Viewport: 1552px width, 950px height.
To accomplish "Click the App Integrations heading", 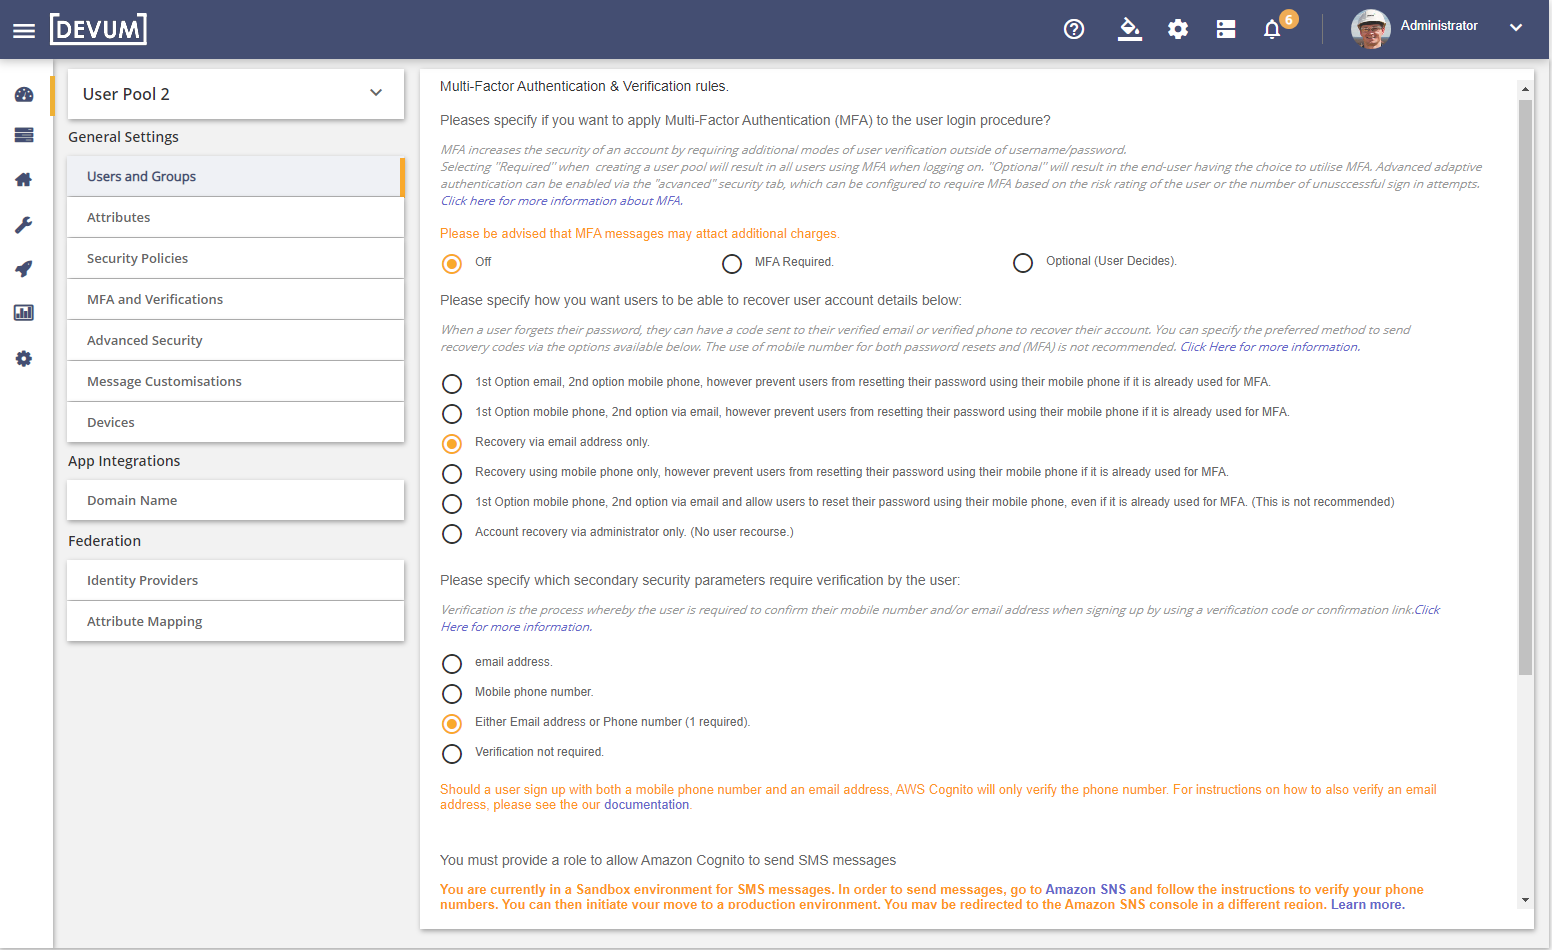I will pos(124,461).
